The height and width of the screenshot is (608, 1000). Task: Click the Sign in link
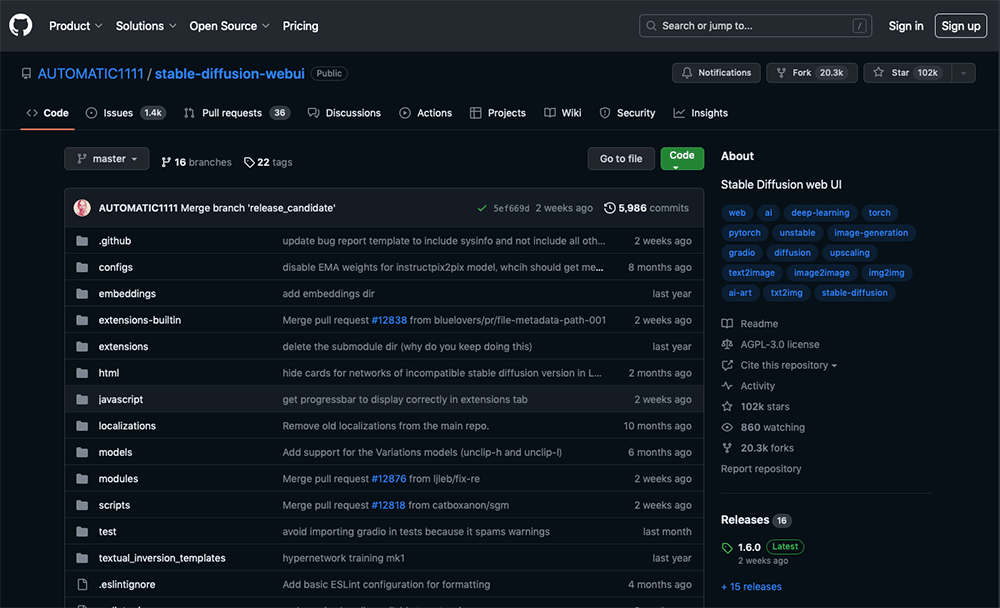[x=906, y=26]
